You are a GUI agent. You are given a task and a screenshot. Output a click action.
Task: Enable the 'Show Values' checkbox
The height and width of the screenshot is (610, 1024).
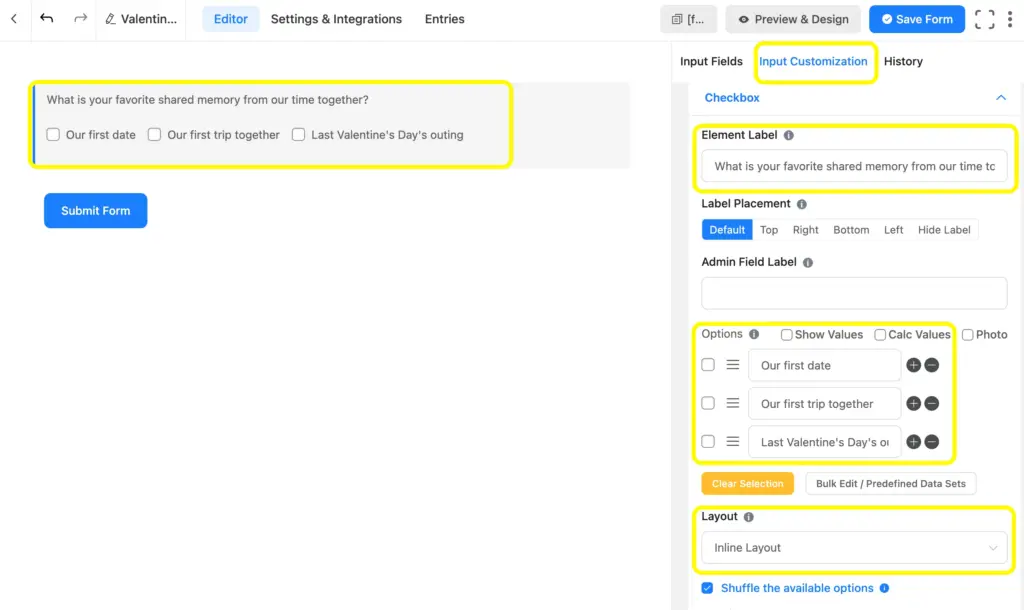point(787,334)
